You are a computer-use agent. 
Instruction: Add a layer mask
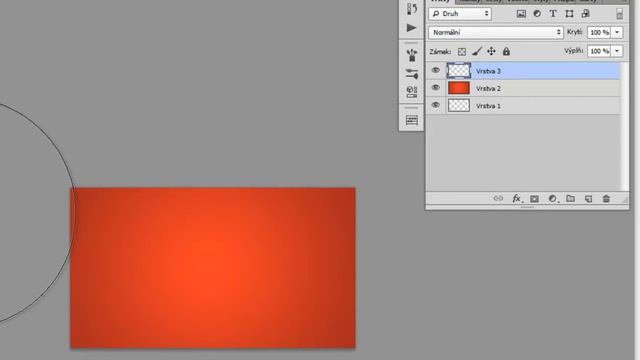coord(534,199)
